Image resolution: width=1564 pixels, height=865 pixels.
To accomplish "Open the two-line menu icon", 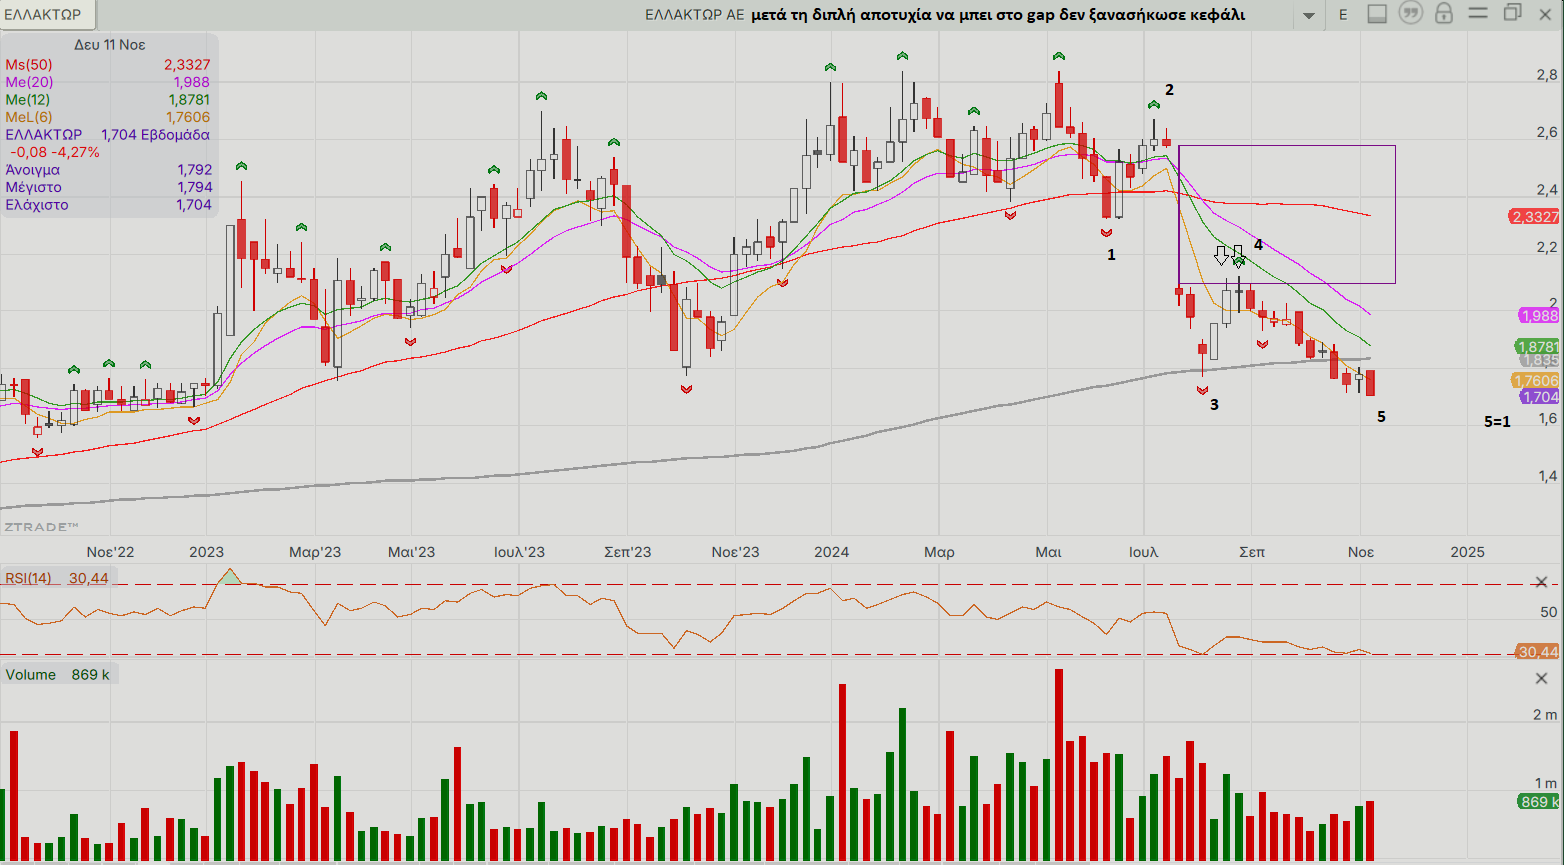I will tap(1479, 13).
